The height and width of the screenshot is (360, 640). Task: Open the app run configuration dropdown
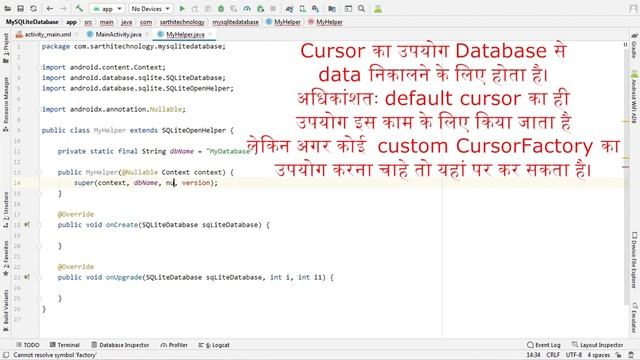click(x=107, y=9)
